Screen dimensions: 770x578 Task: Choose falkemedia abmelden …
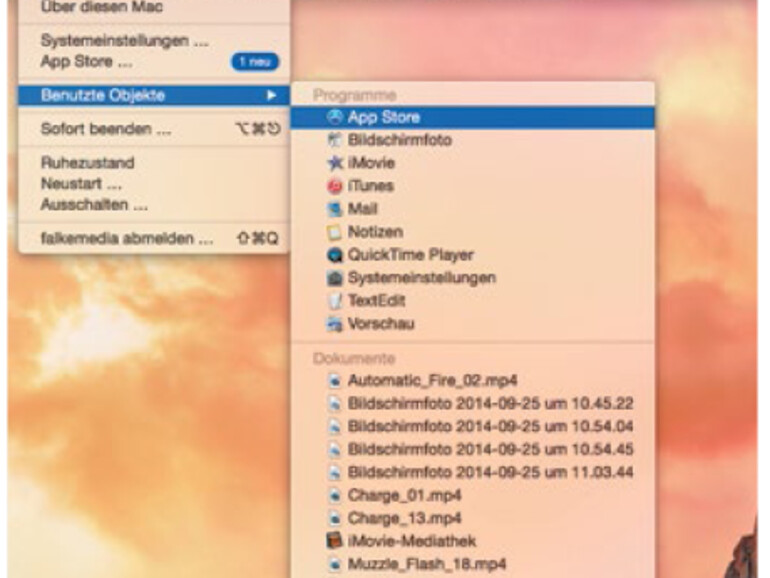(x=154, y=239)
